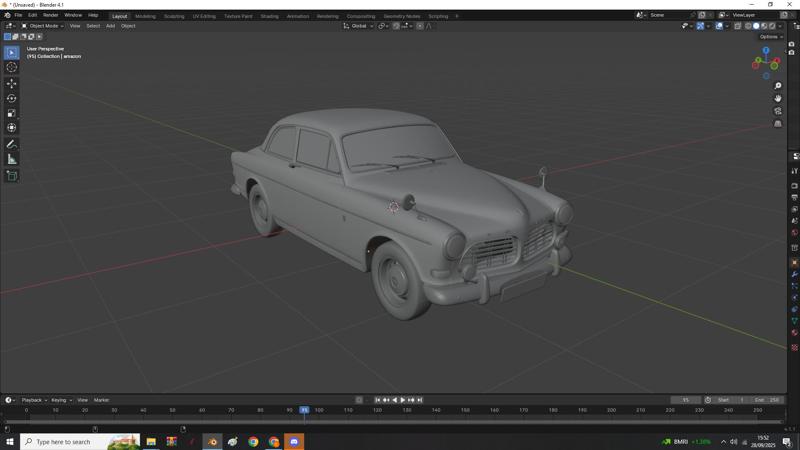800x450 pixels.
Task: Switch to the Sculpting workspace tab
Action: click(174, 16)
